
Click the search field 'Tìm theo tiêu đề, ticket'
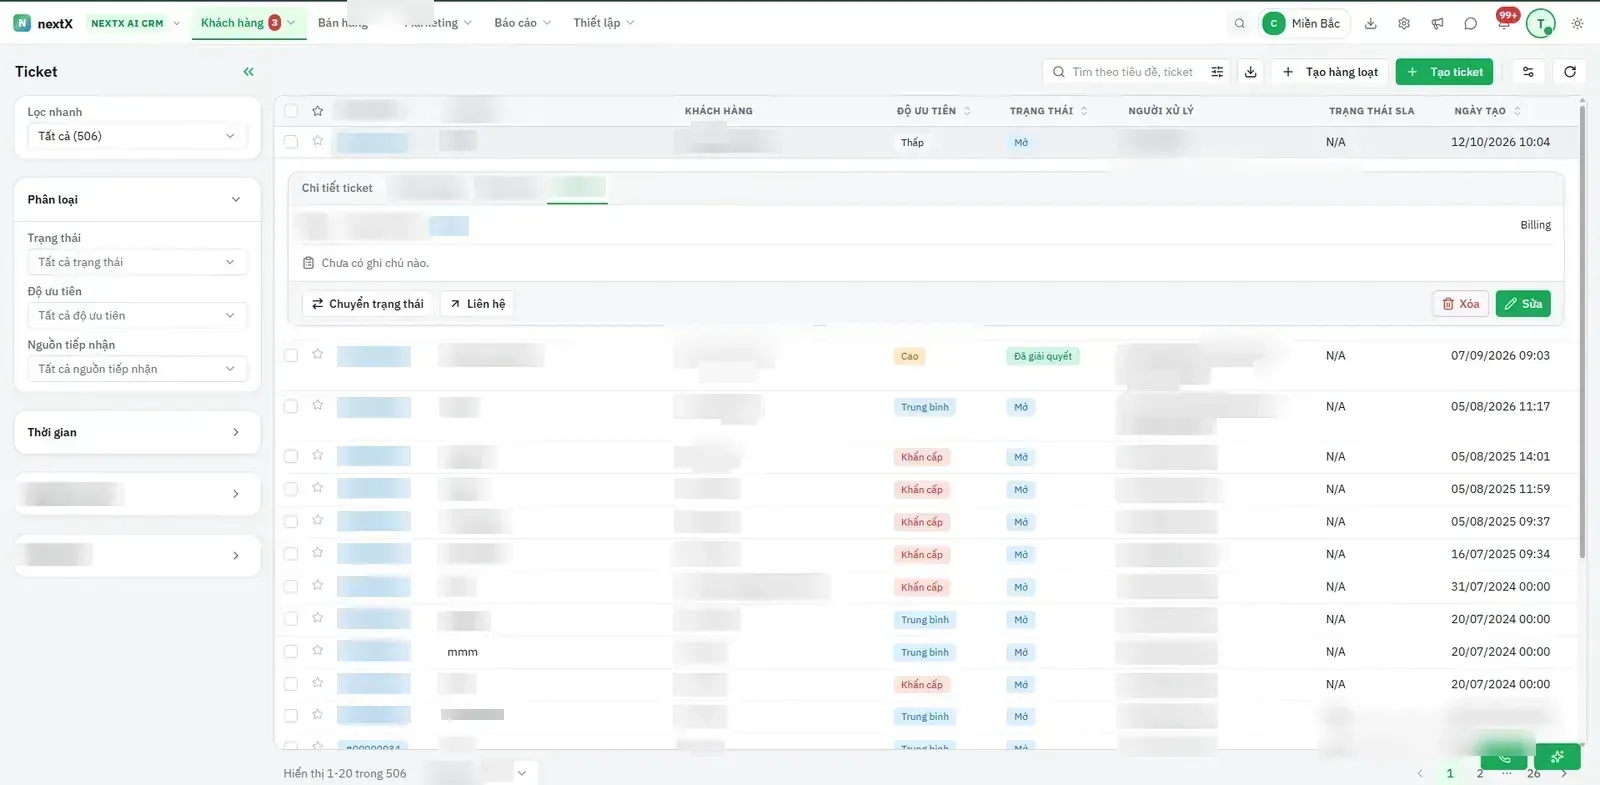click(x=1132, y=72)
